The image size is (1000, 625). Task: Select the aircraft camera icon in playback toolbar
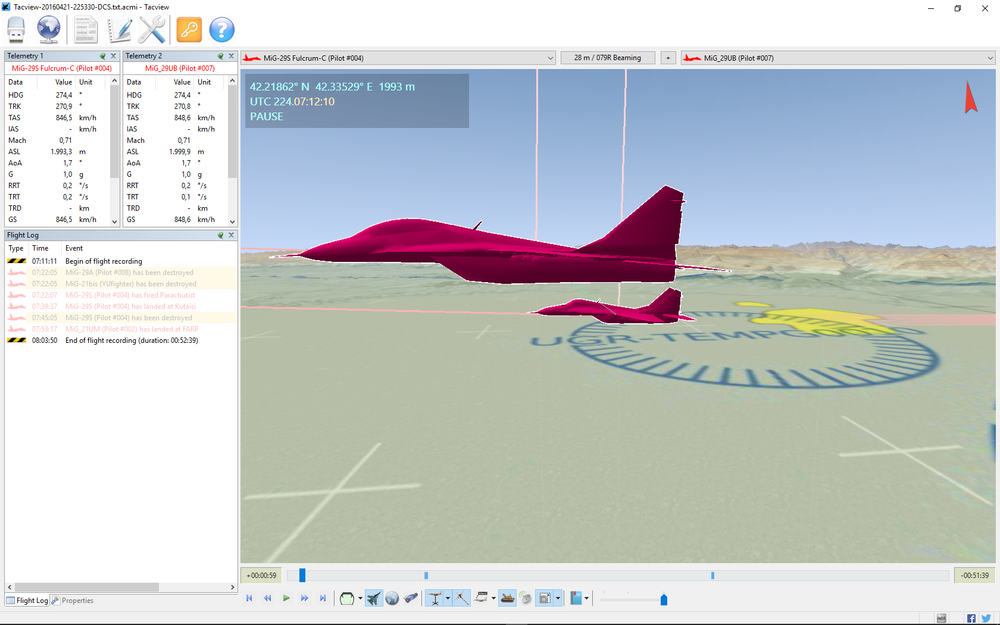point(375,598)
